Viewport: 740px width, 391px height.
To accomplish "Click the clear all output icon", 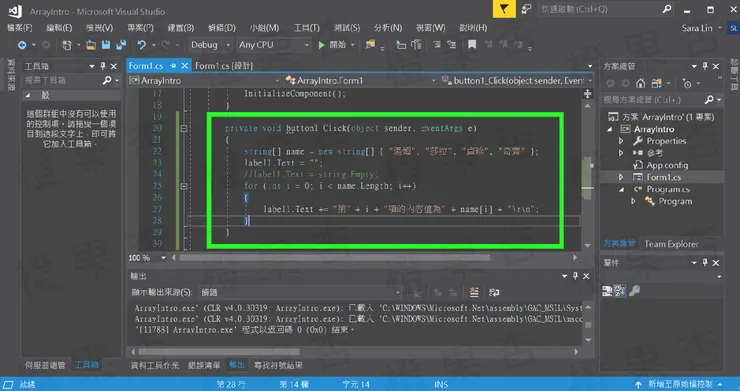I will (x=474, y=292).
